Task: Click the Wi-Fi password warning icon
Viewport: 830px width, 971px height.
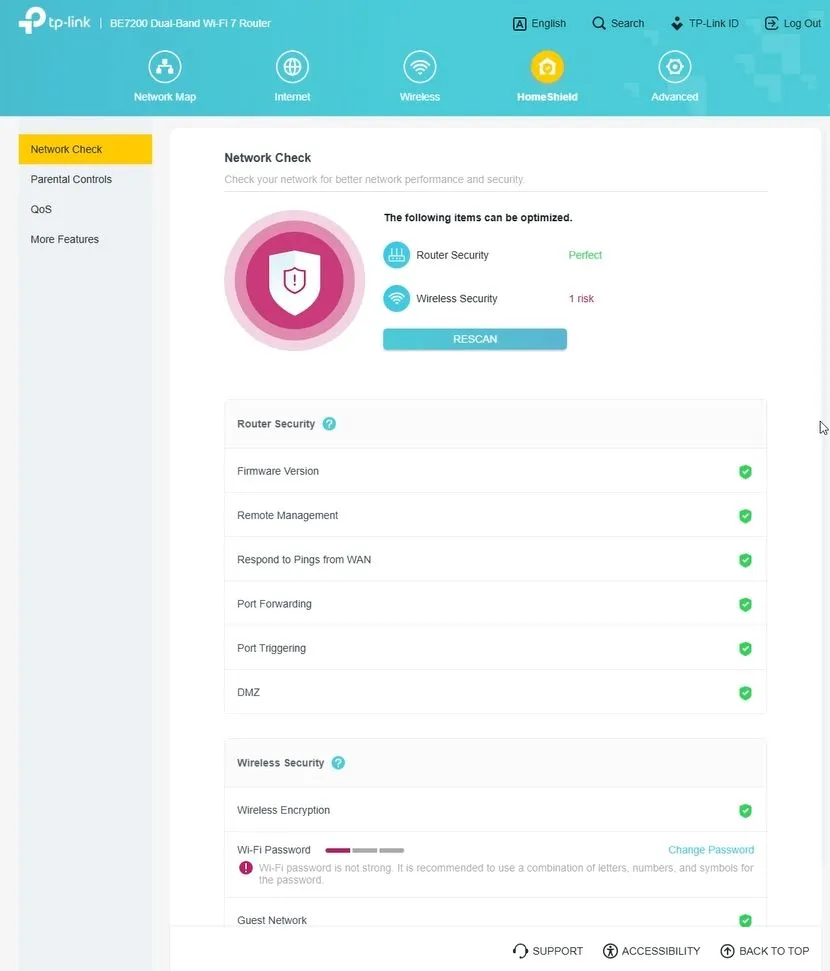Action: tap(246, 868)
